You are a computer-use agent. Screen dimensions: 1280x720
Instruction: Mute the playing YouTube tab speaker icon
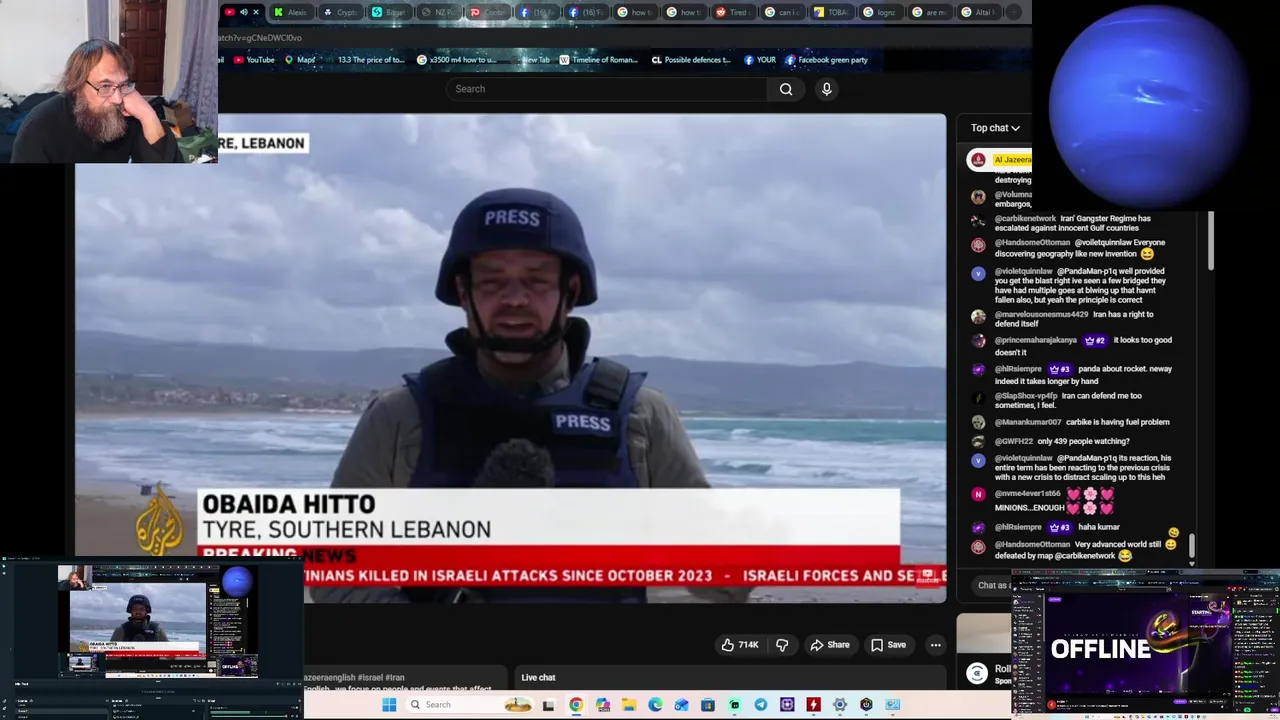pos(243,12)
